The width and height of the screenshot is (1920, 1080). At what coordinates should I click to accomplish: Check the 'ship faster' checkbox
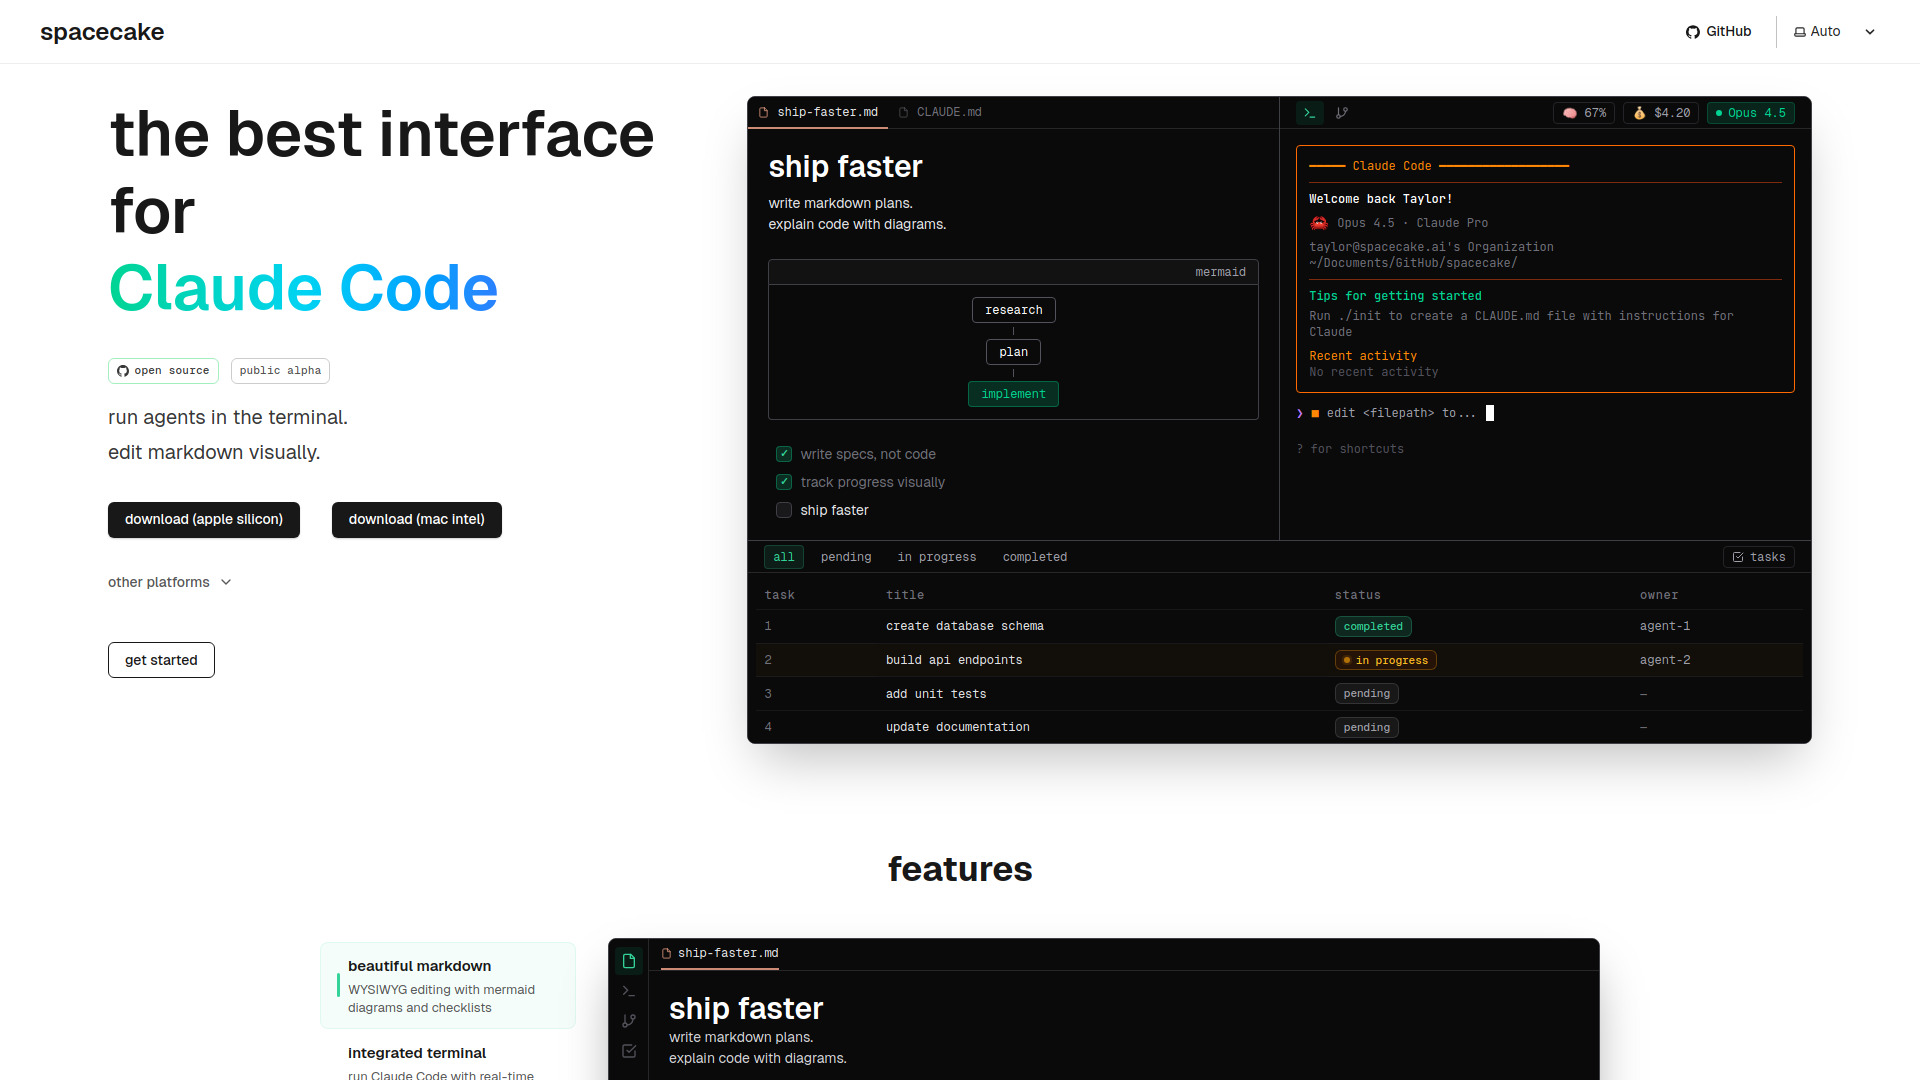[x=784, y=510]
